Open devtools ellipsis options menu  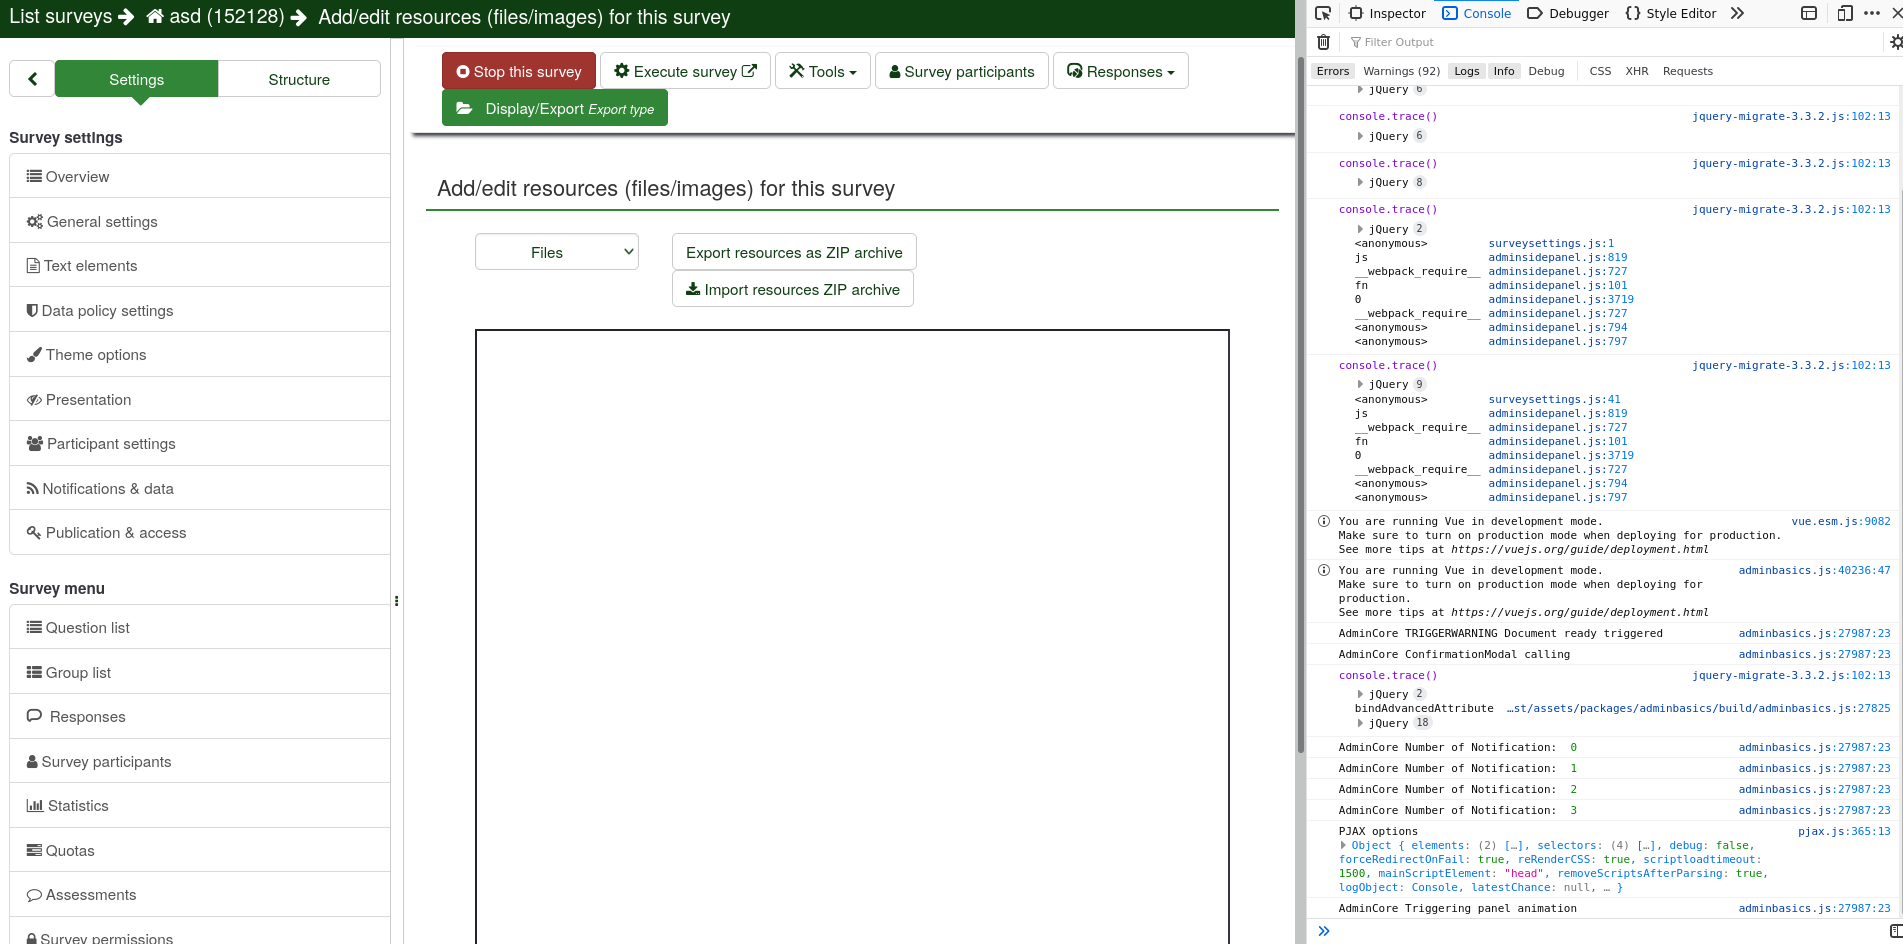(1872, 13)
